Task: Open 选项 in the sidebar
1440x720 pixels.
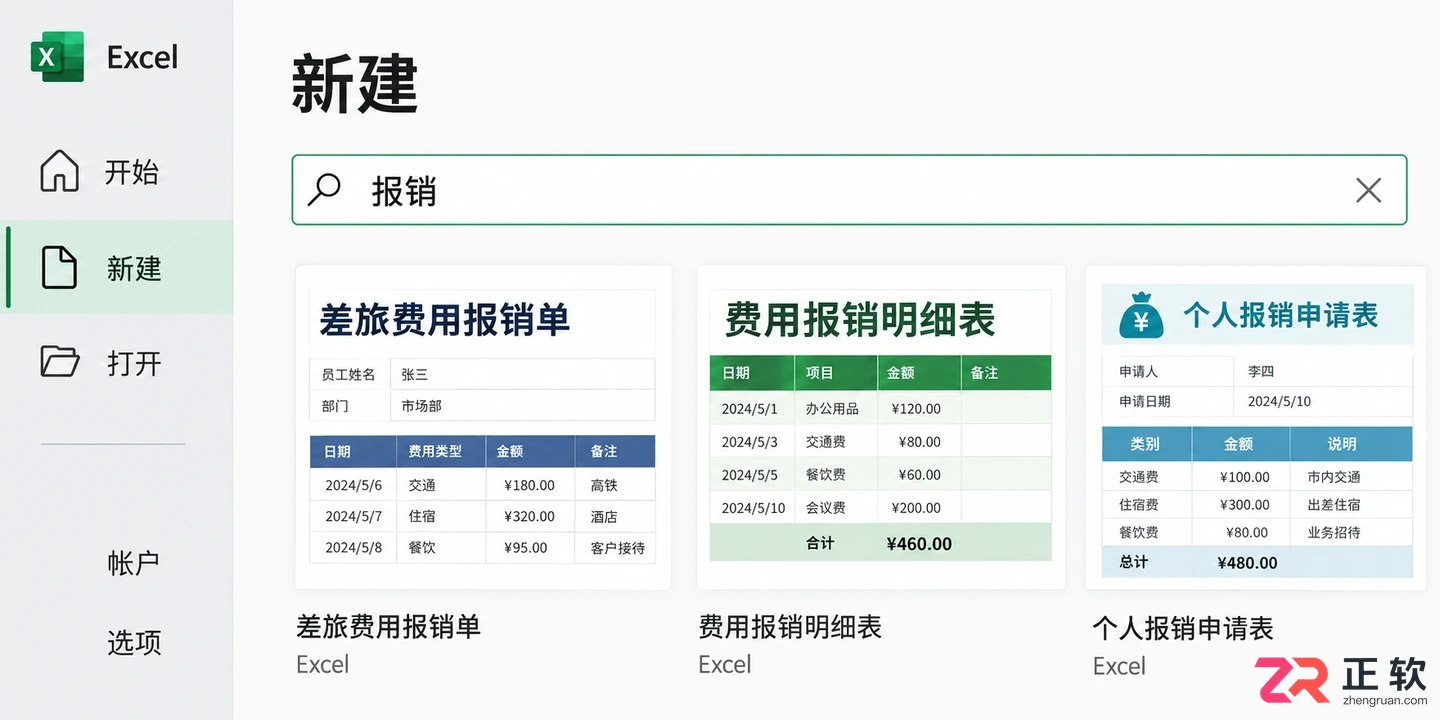Action: point(133,641)
